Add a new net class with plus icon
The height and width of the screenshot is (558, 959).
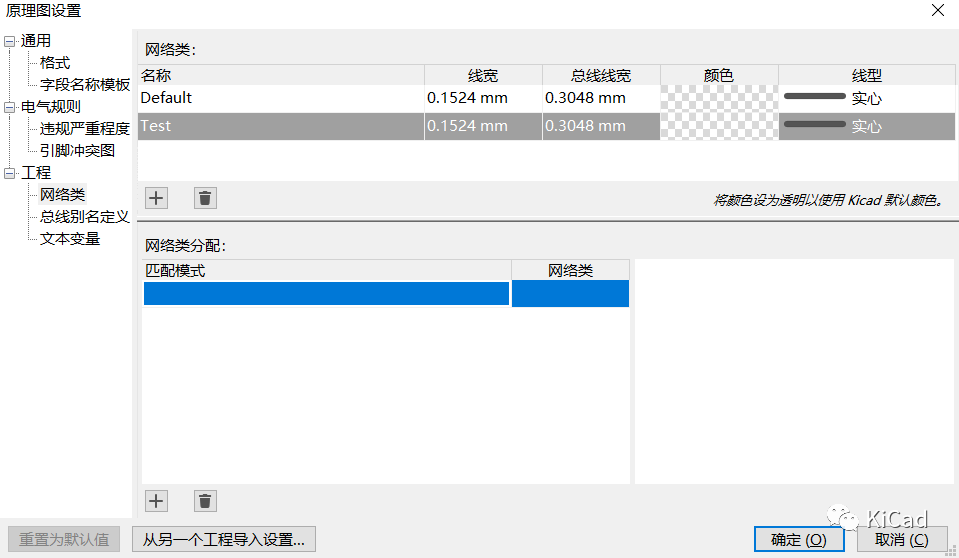tap(157, 198)
